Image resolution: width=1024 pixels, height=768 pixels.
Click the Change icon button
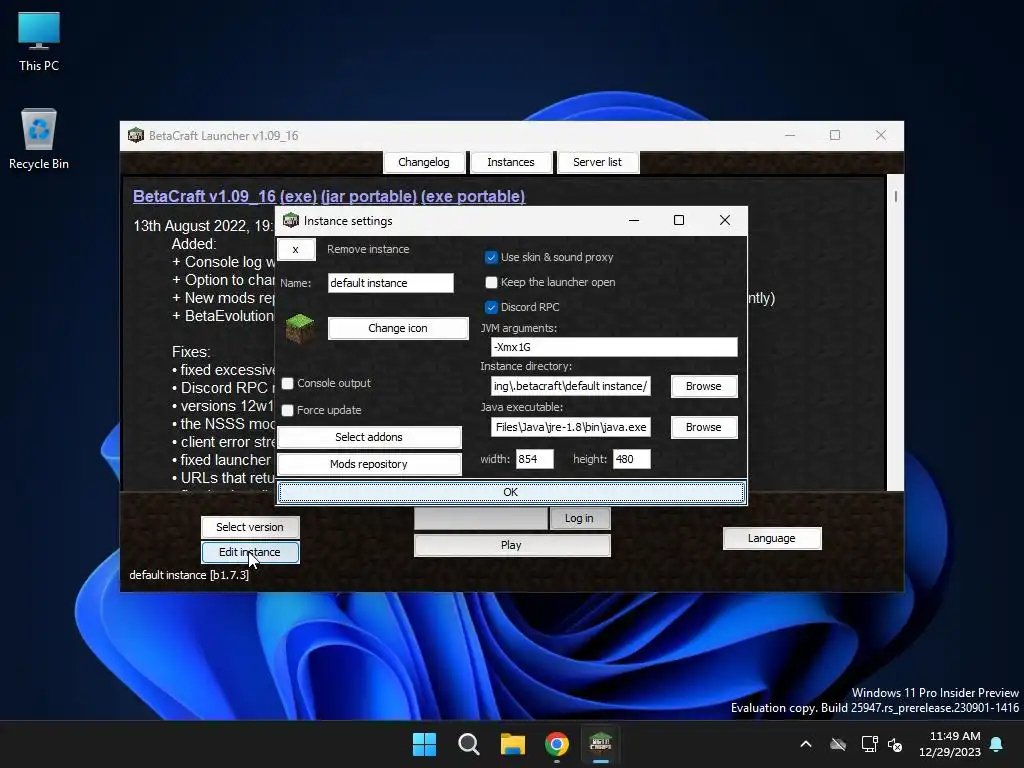click(x=398, y=328)
